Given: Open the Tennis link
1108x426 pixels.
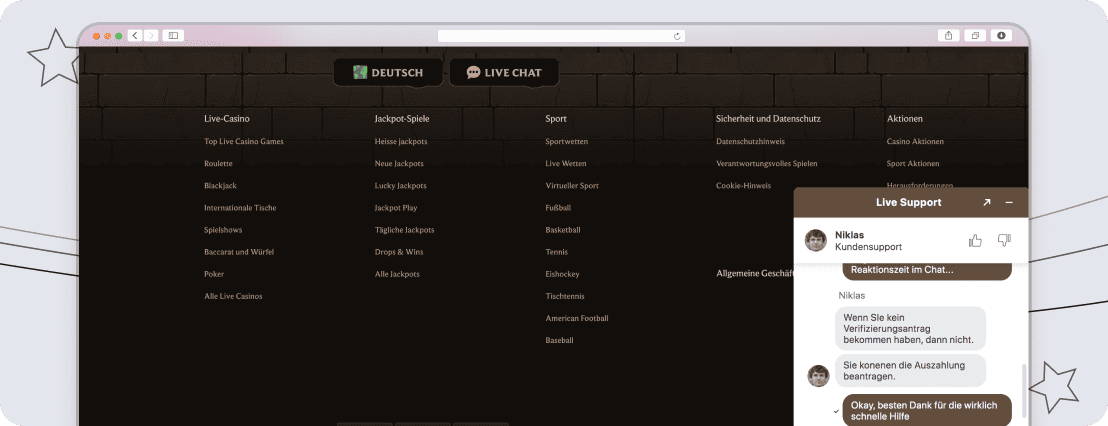Looking at the screenshot, I should pos(557,252).
